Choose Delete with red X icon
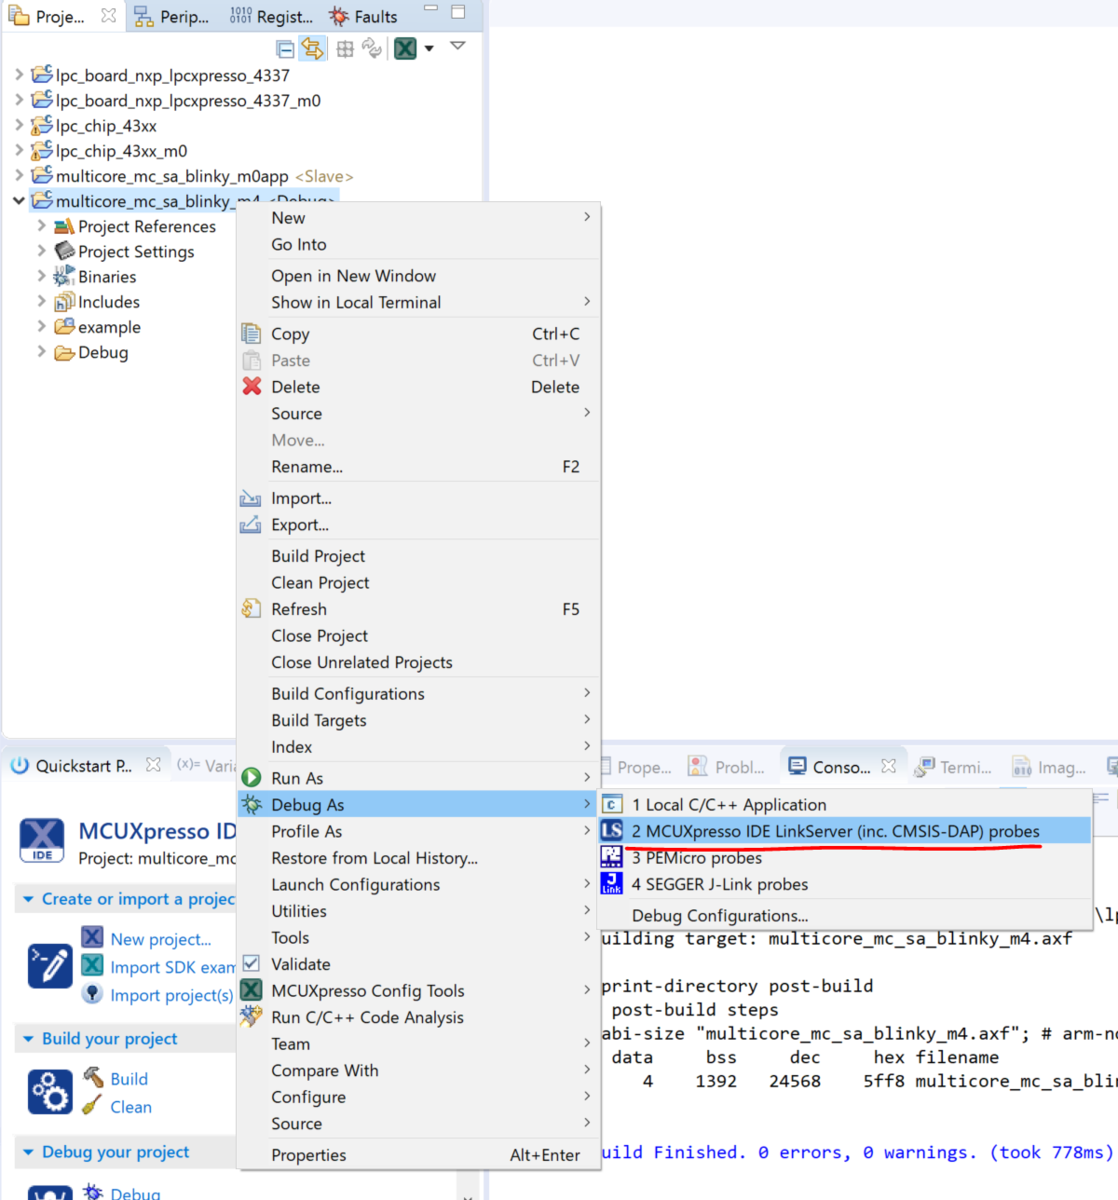The image size is (1118, 1200). [418, 387]
